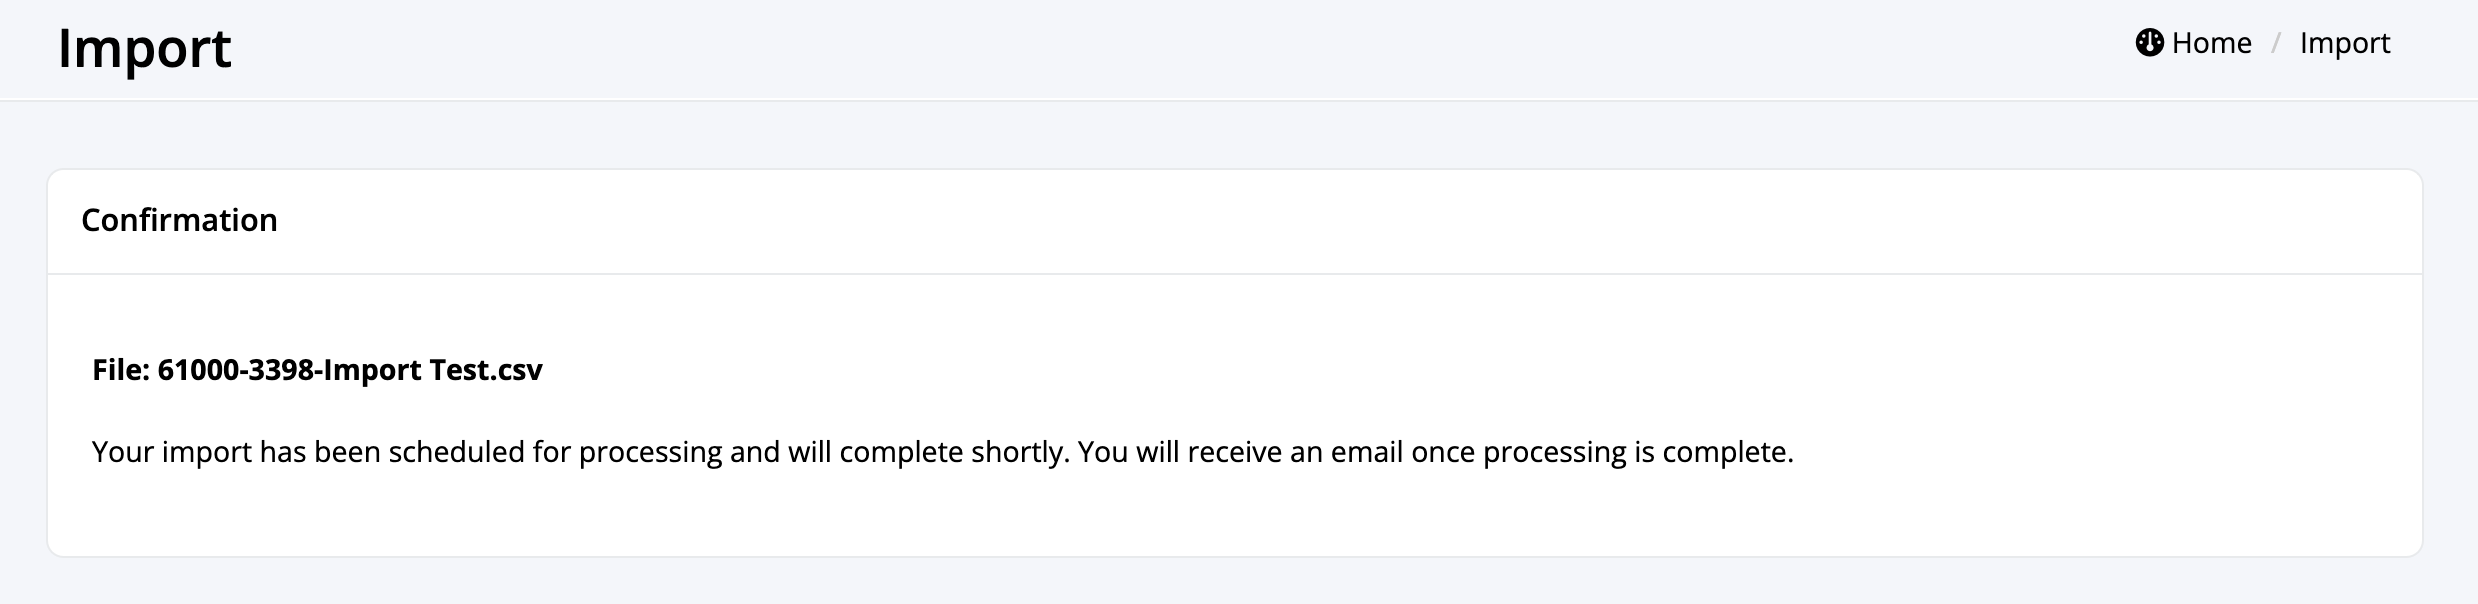This screenshot has height=604, width=2478.
Task: Click the word 'Home' in the breadcrumb
Action: (x=2212, y=43)
